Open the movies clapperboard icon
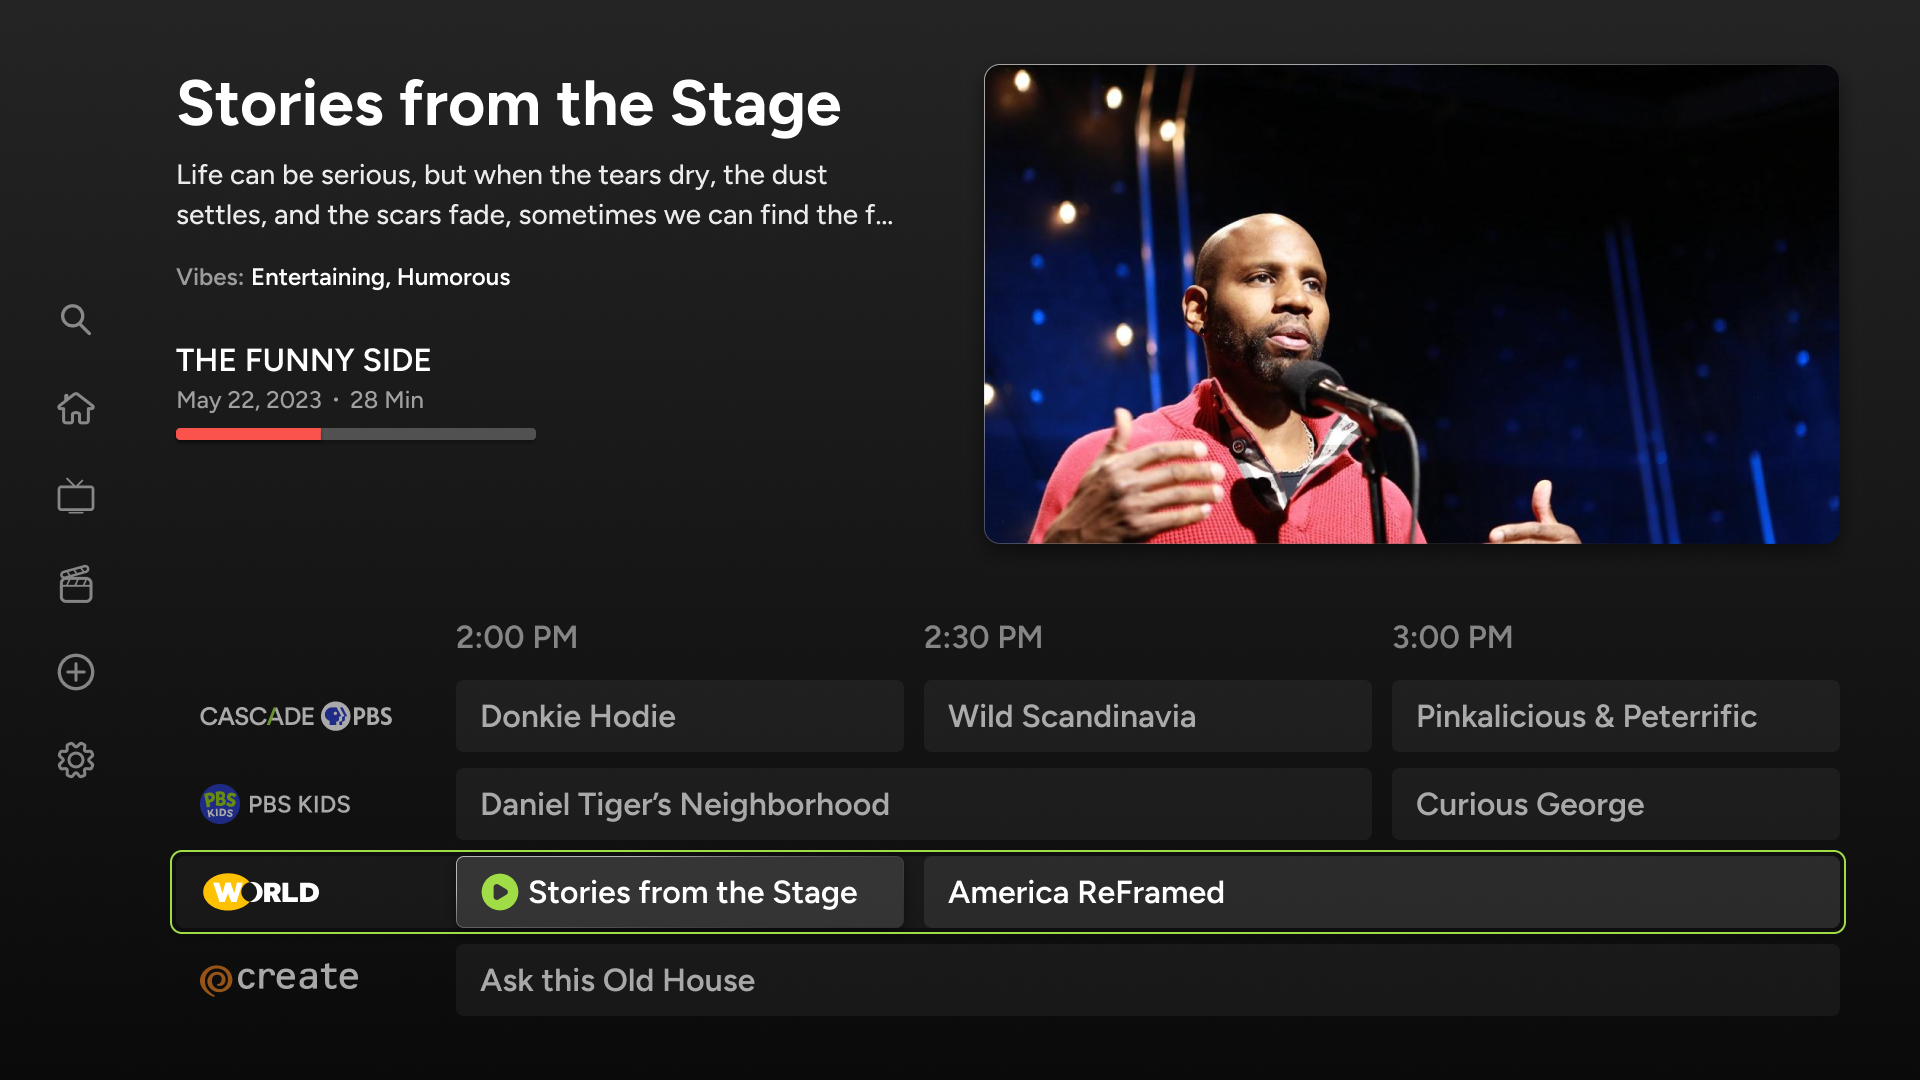Viewport: 1920px width, 1080px height. [76, 584]
